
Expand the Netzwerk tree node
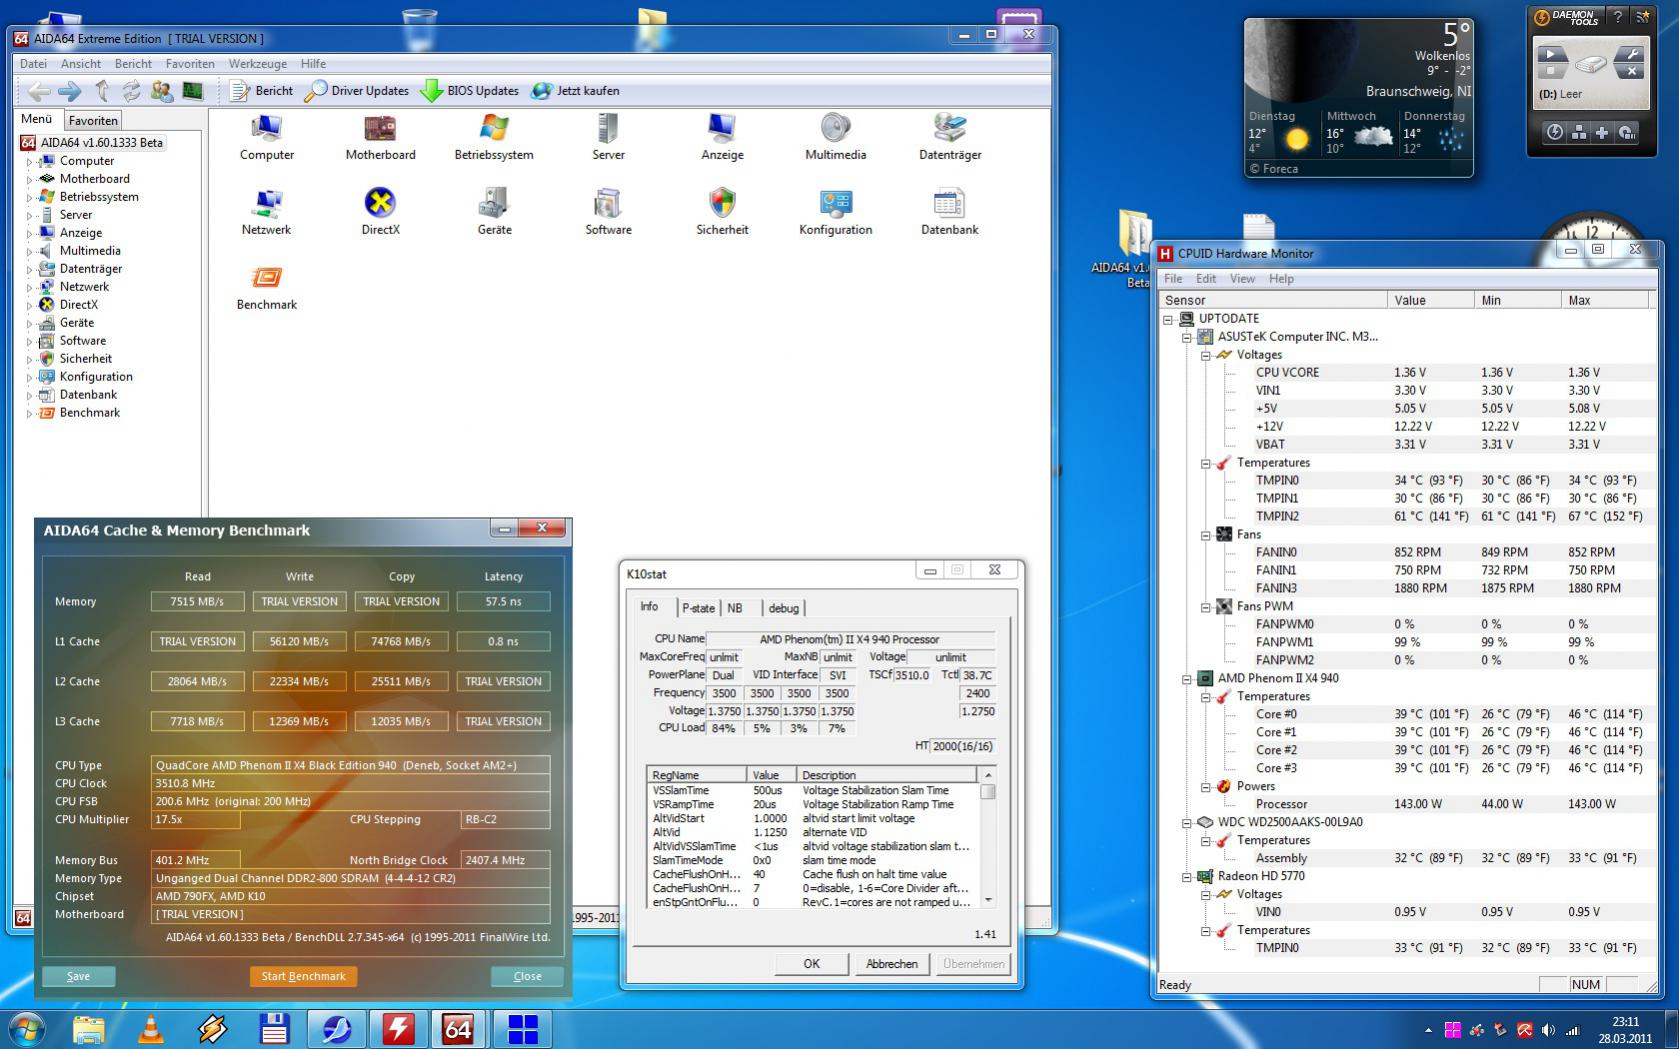coord(29,287)
